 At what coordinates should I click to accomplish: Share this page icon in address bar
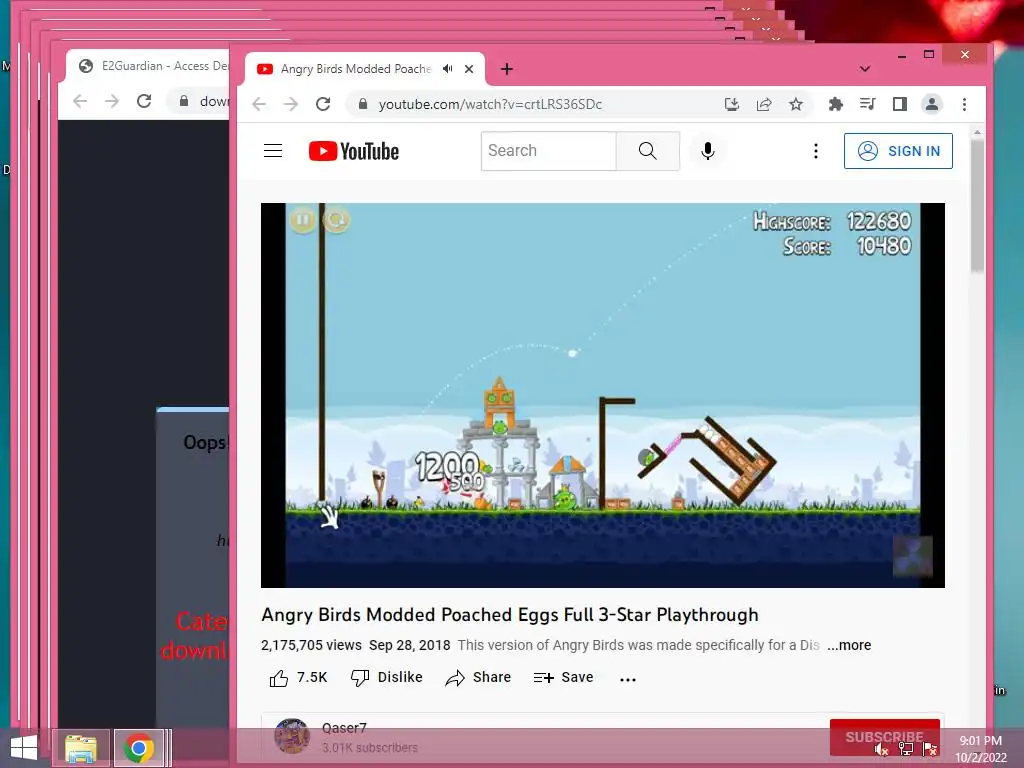[764, 104]
